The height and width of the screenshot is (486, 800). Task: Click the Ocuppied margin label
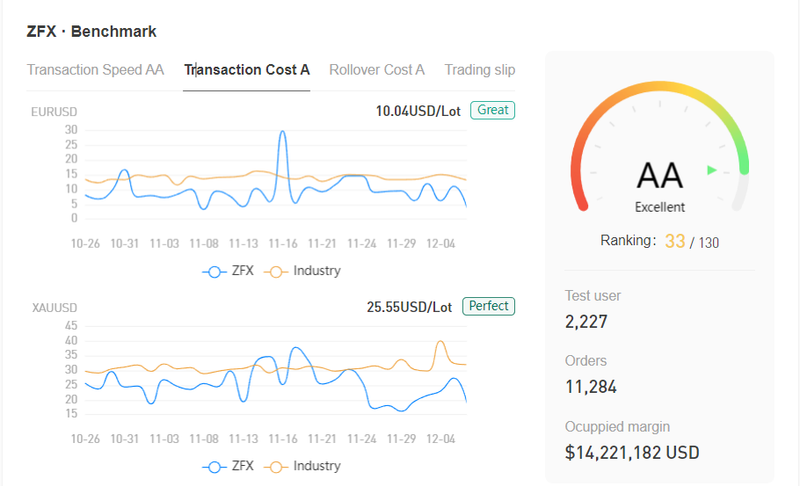coord(617,427)
